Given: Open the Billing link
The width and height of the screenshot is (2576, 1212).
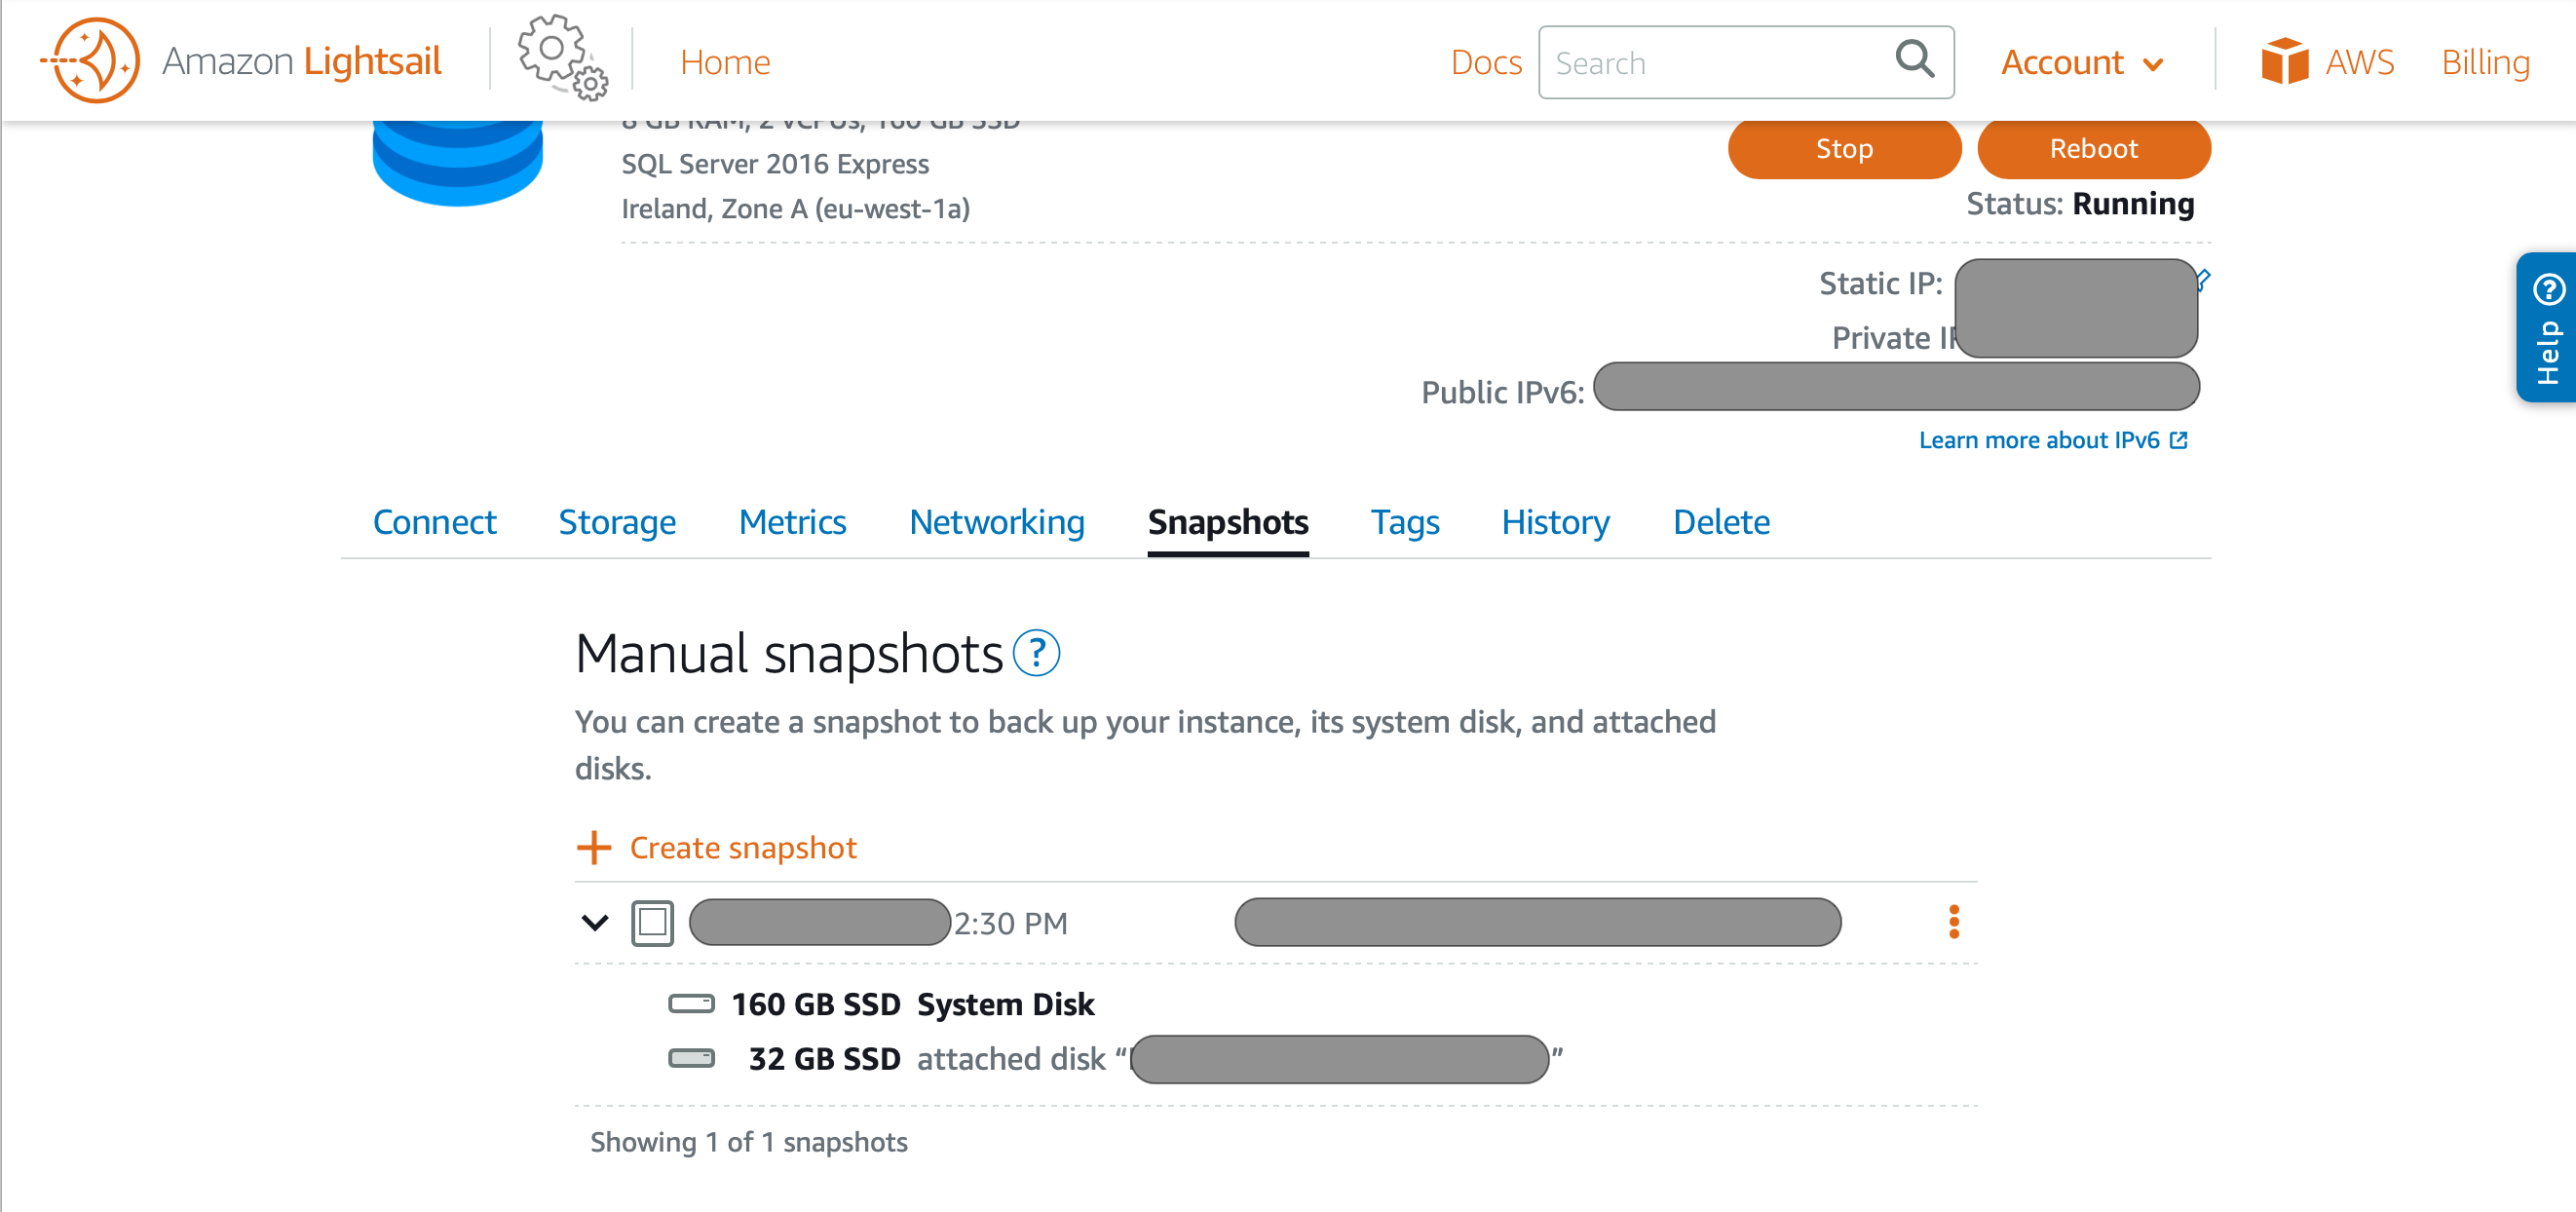Looking at the screenshot, I should click(x=2485, y=62).
